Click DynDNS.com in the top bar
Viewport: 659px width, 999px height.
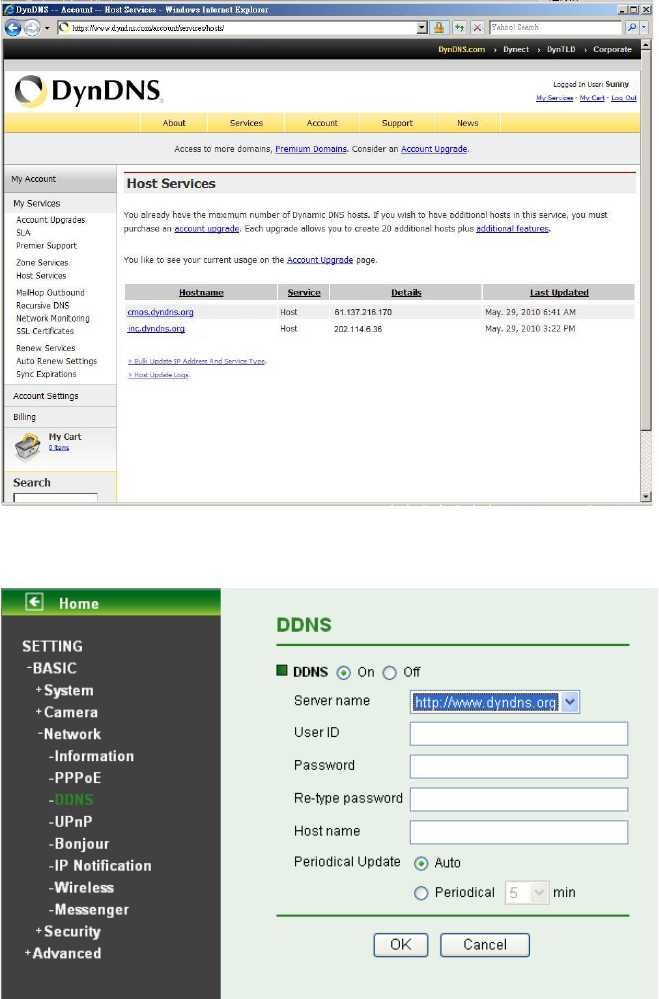coord(461,49)
